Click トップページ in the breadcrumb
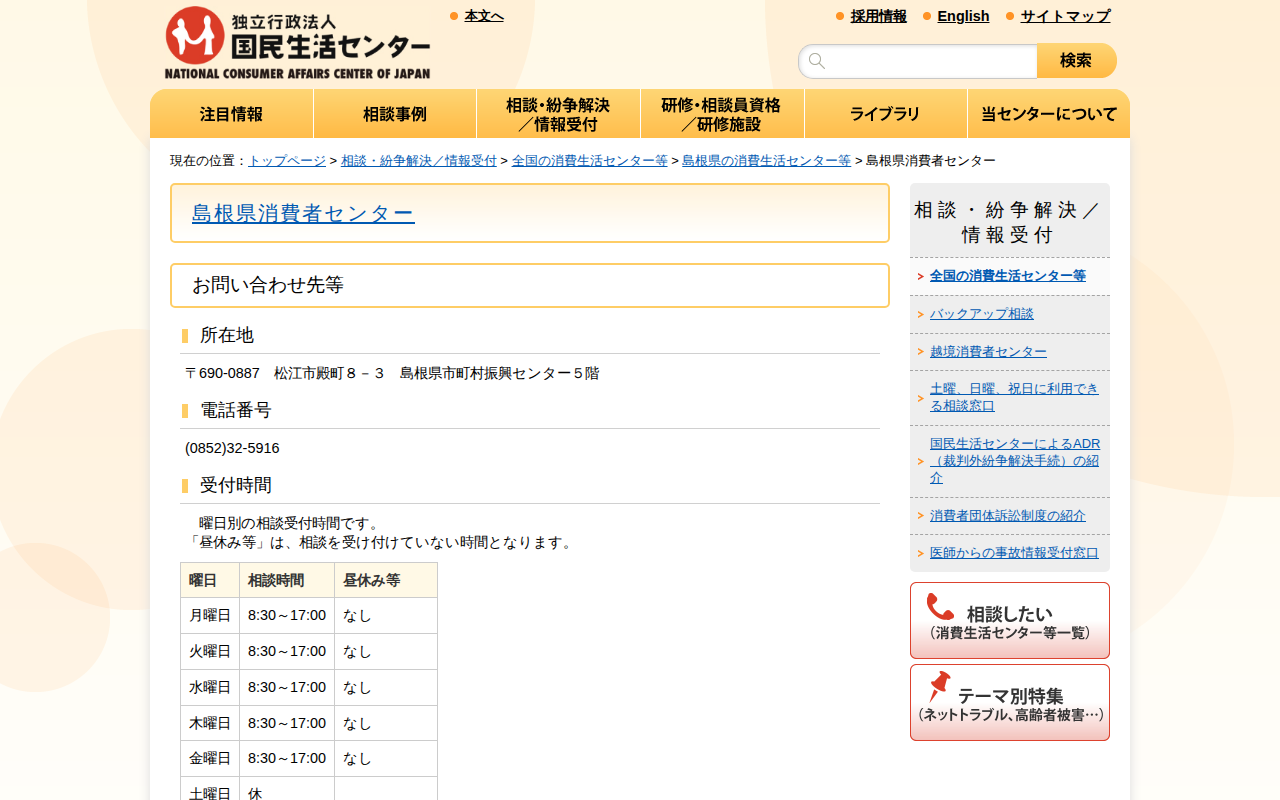Image resolution: width=1280 pixels, height=800 pixels. 287,161
